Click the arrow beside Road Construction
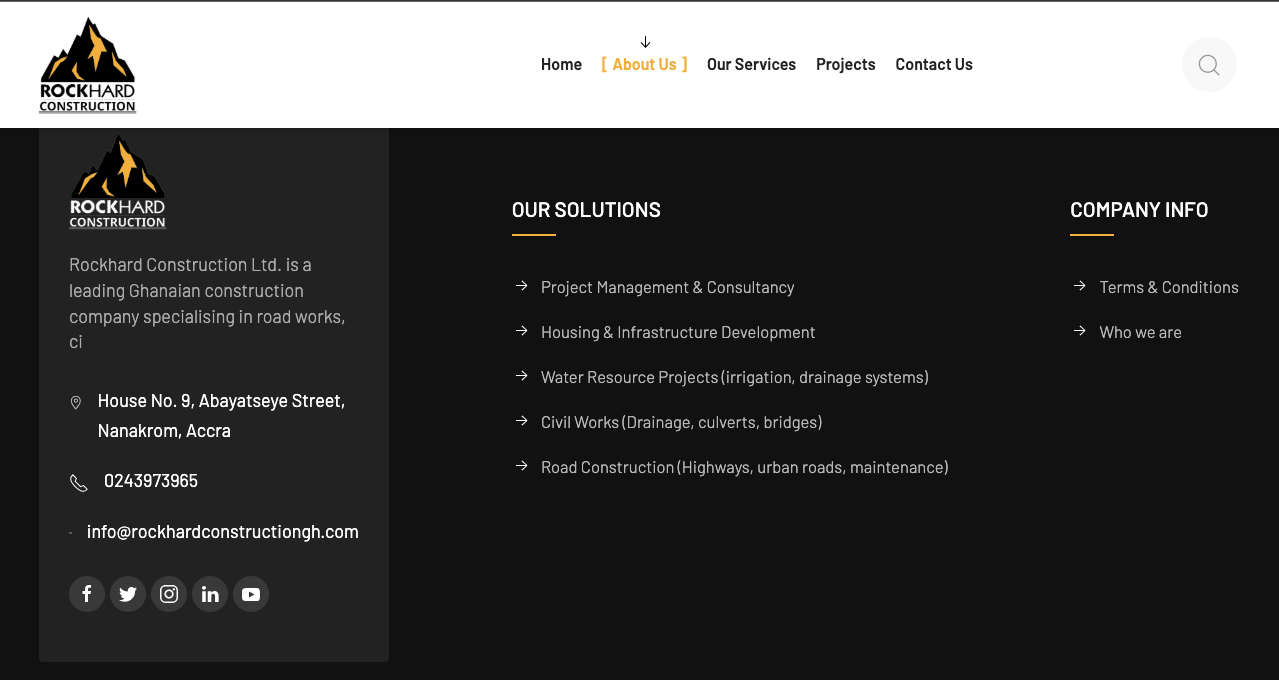The image size is (1279, 680). click(521, 466)
